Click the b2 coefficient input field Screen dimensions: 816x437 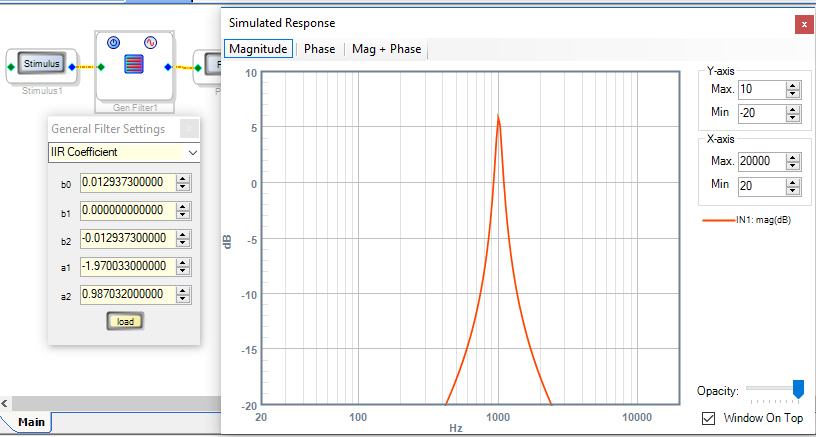[129, 239]
